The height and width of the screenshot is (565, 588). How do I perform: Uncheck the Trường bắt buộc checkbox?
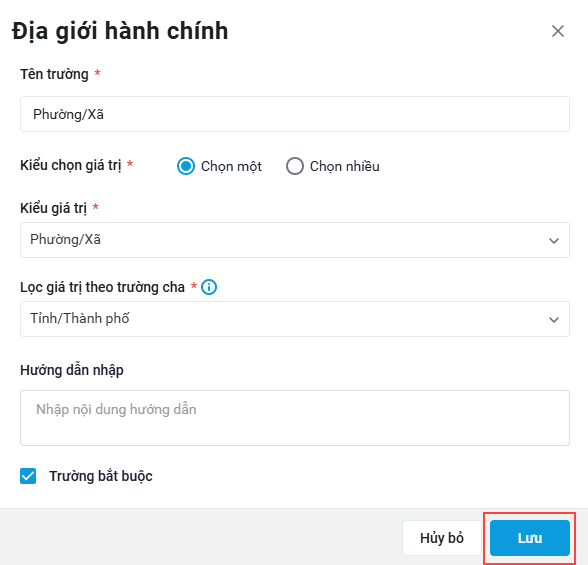(x=28, y=476)
